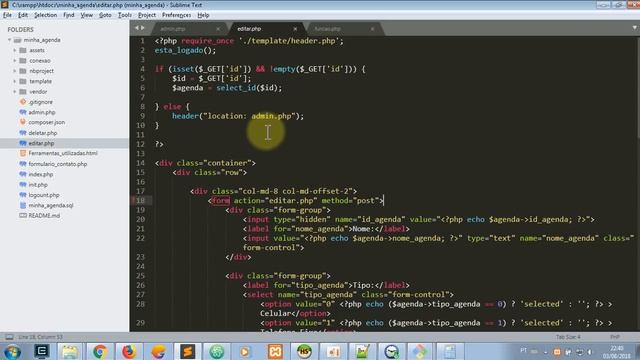Open the tab list dropdown arrow
This screenshot has height=360, width=640.
634,28
